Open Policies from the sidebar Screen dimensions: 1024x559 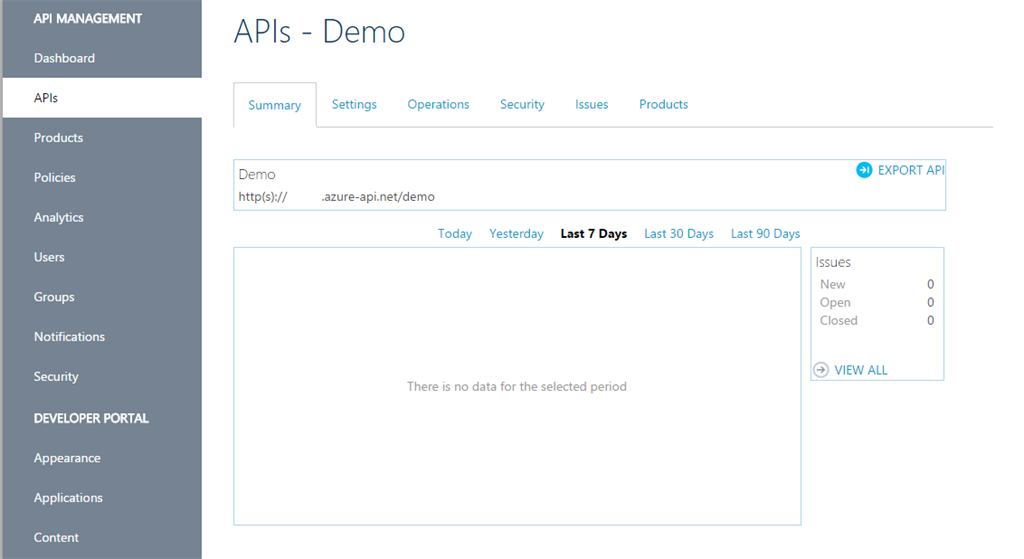pos(54,178)
